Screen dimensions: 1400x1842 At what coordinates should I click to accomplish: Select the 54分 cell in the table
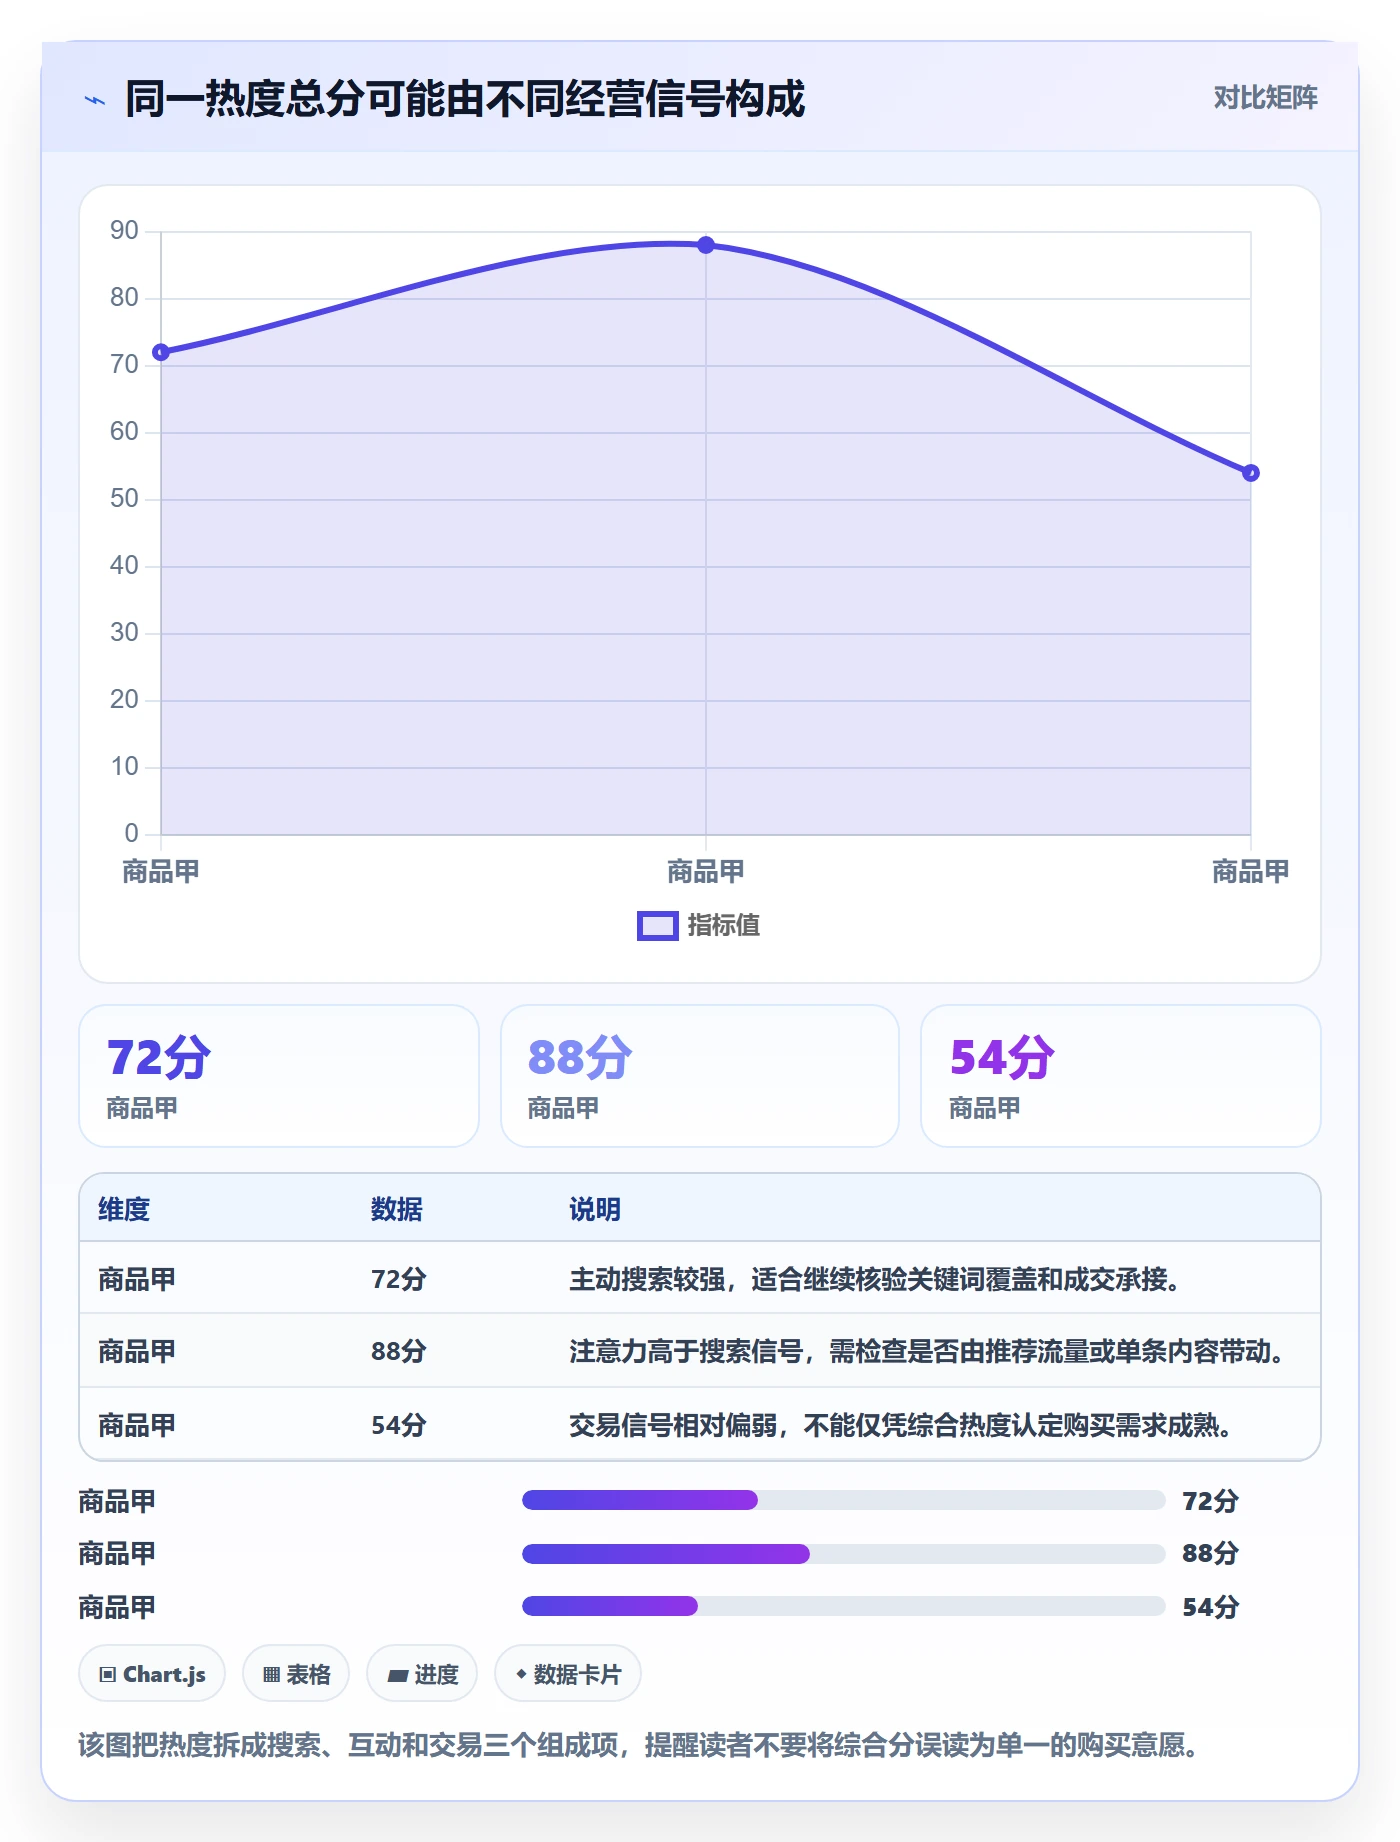(x=399, y=1425)
